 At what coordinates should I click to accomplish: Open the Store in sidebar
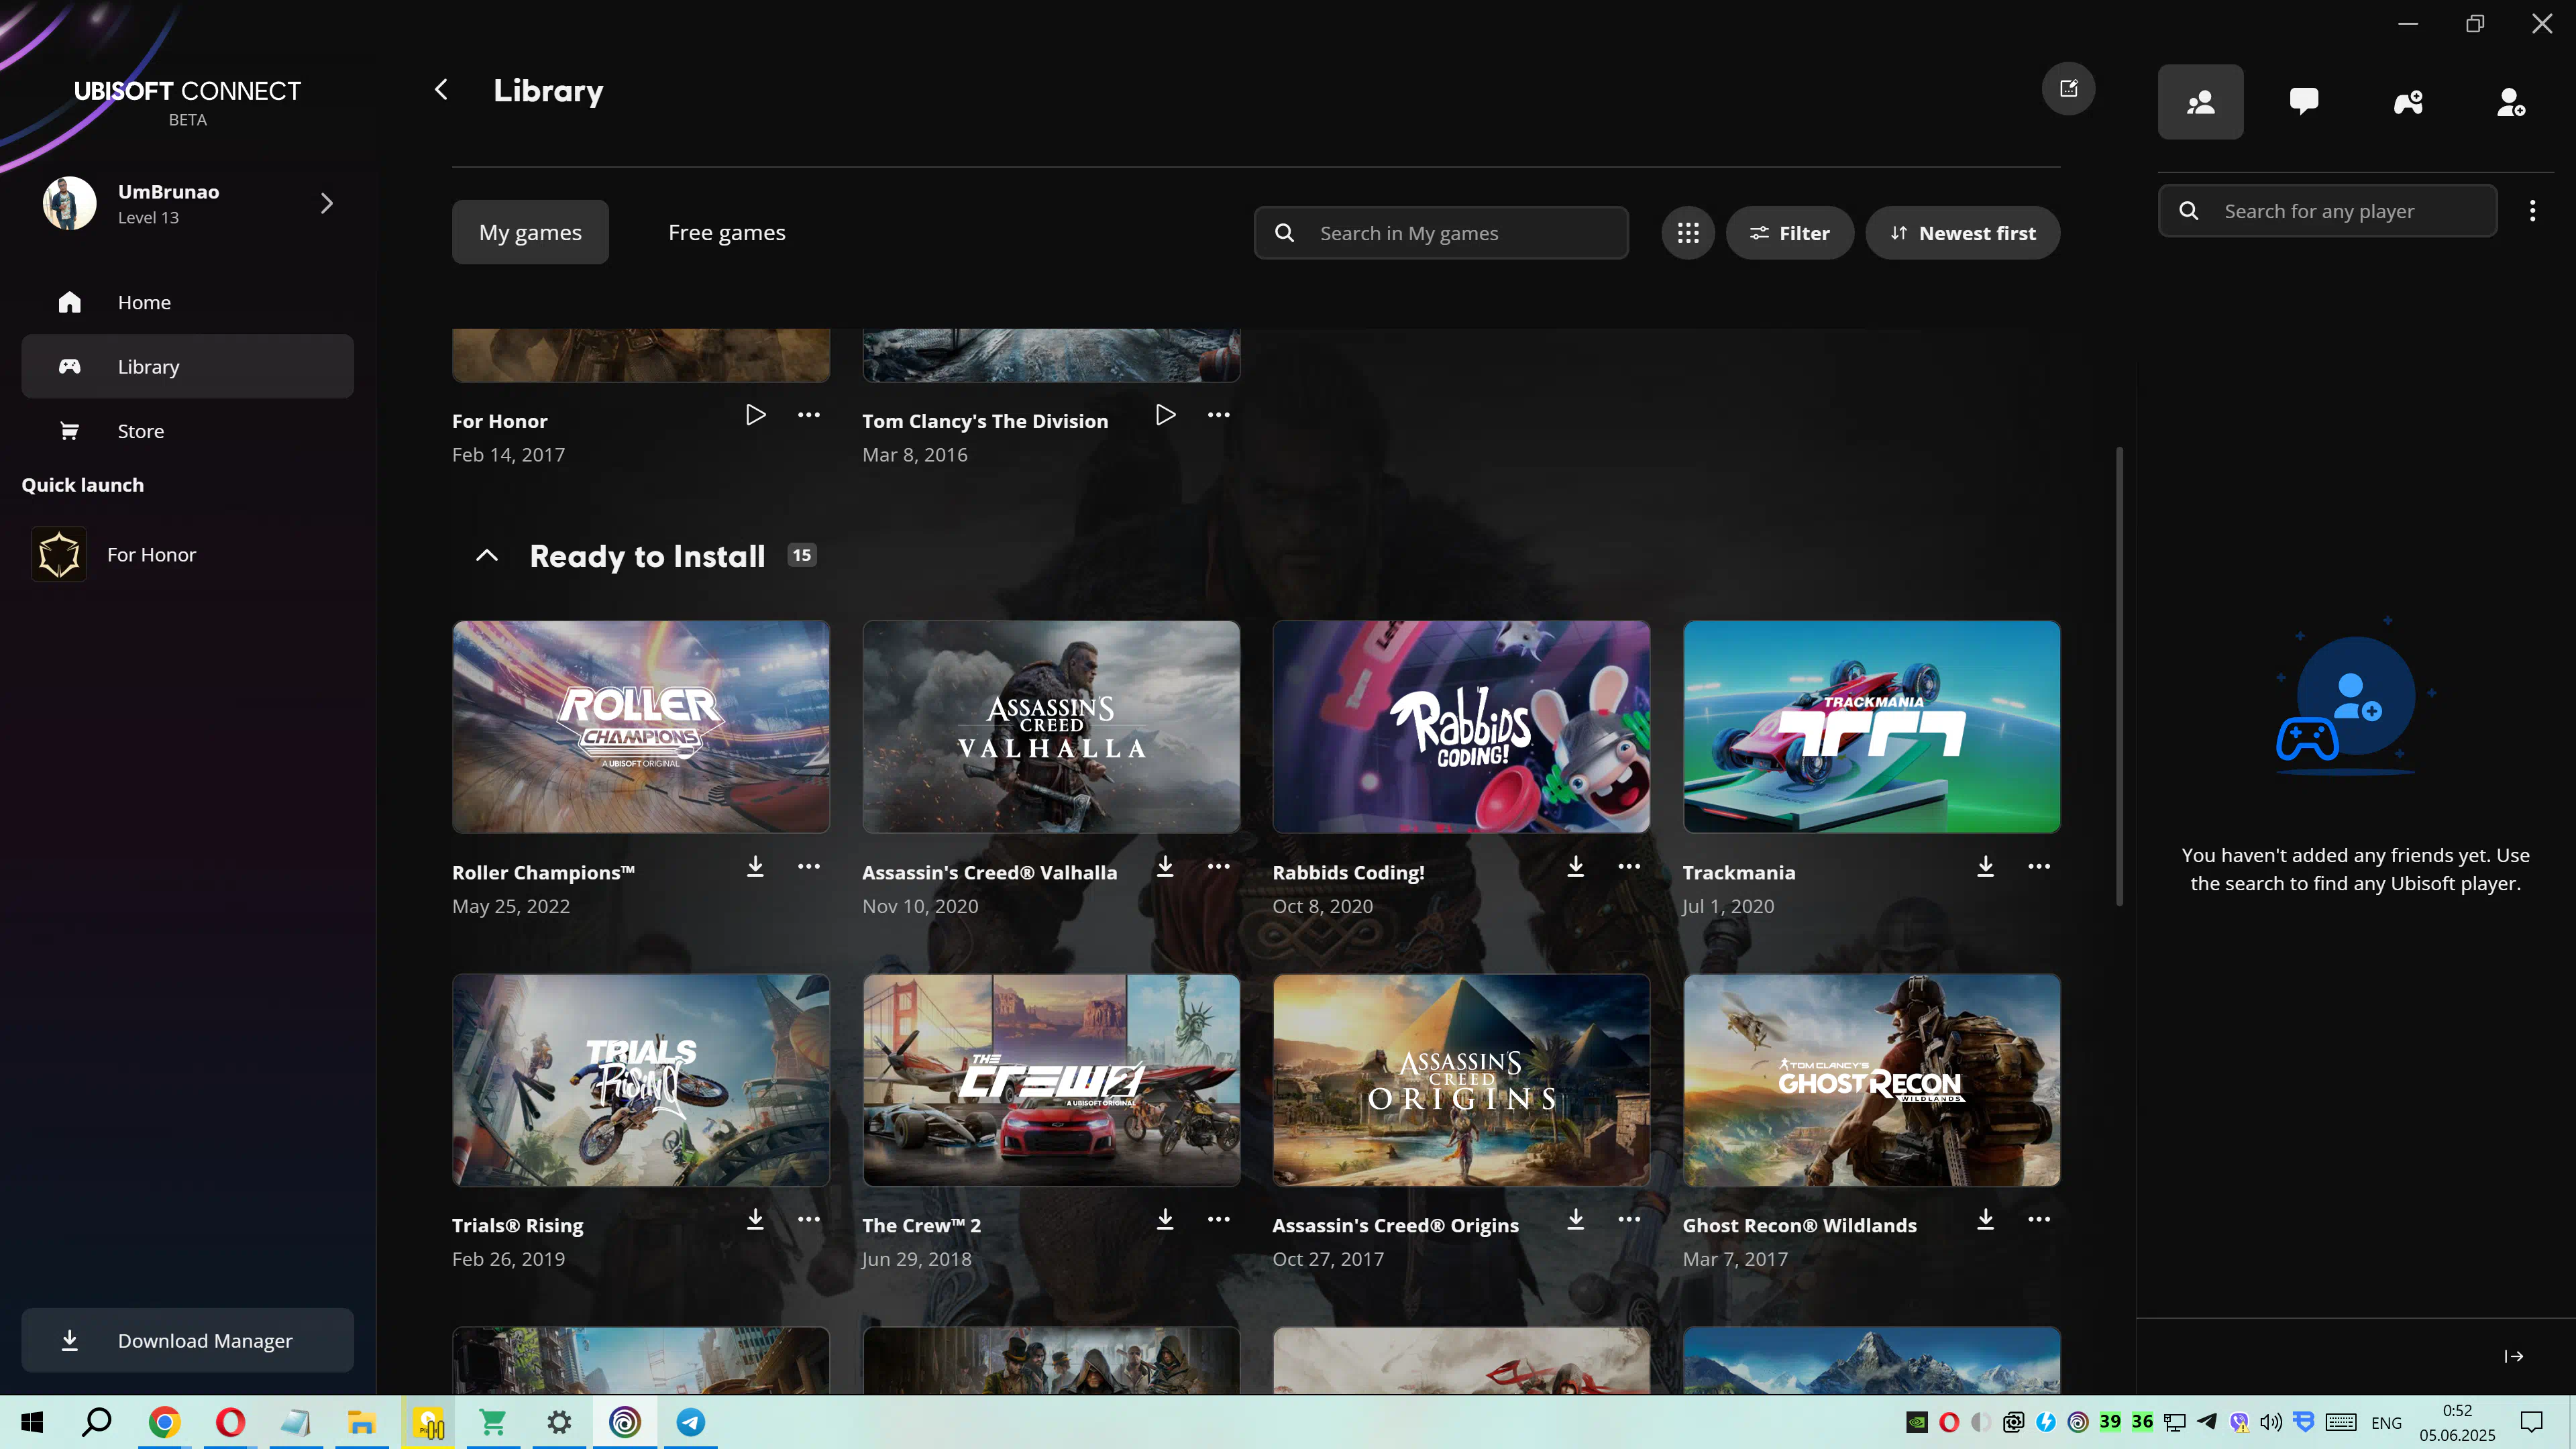click(188, 431)
